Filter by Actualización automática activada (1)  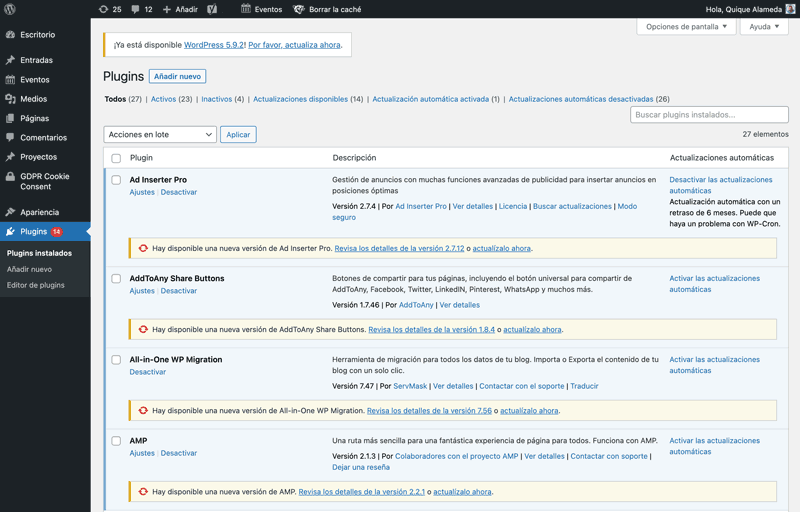pos(436,99)
